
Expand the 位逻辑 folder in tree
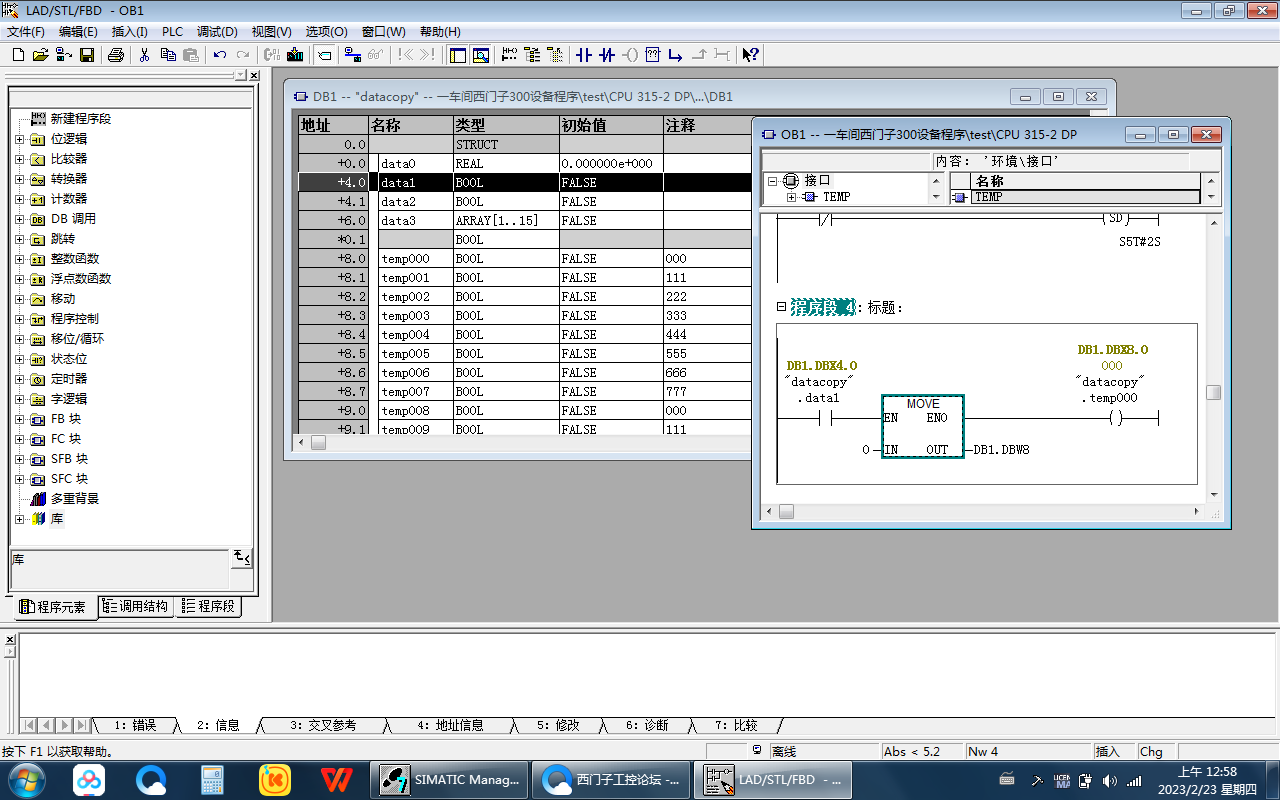(19, 139)
